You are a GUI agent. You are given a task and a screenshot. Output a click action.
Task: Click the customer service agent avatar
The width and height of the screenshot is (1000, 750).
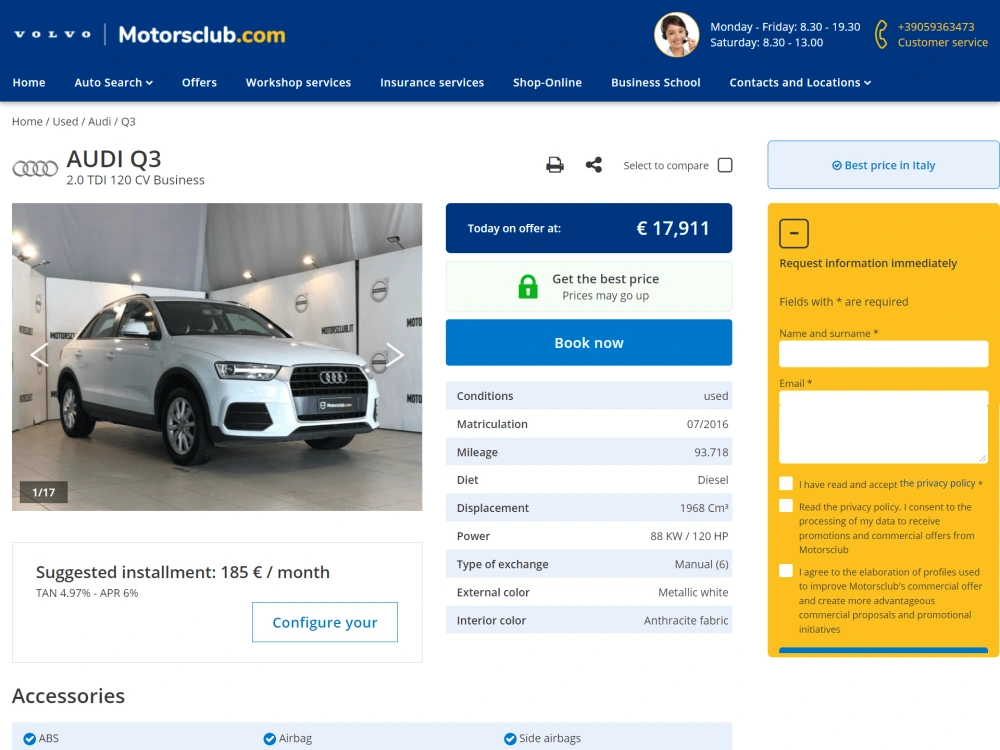point(676,34)
